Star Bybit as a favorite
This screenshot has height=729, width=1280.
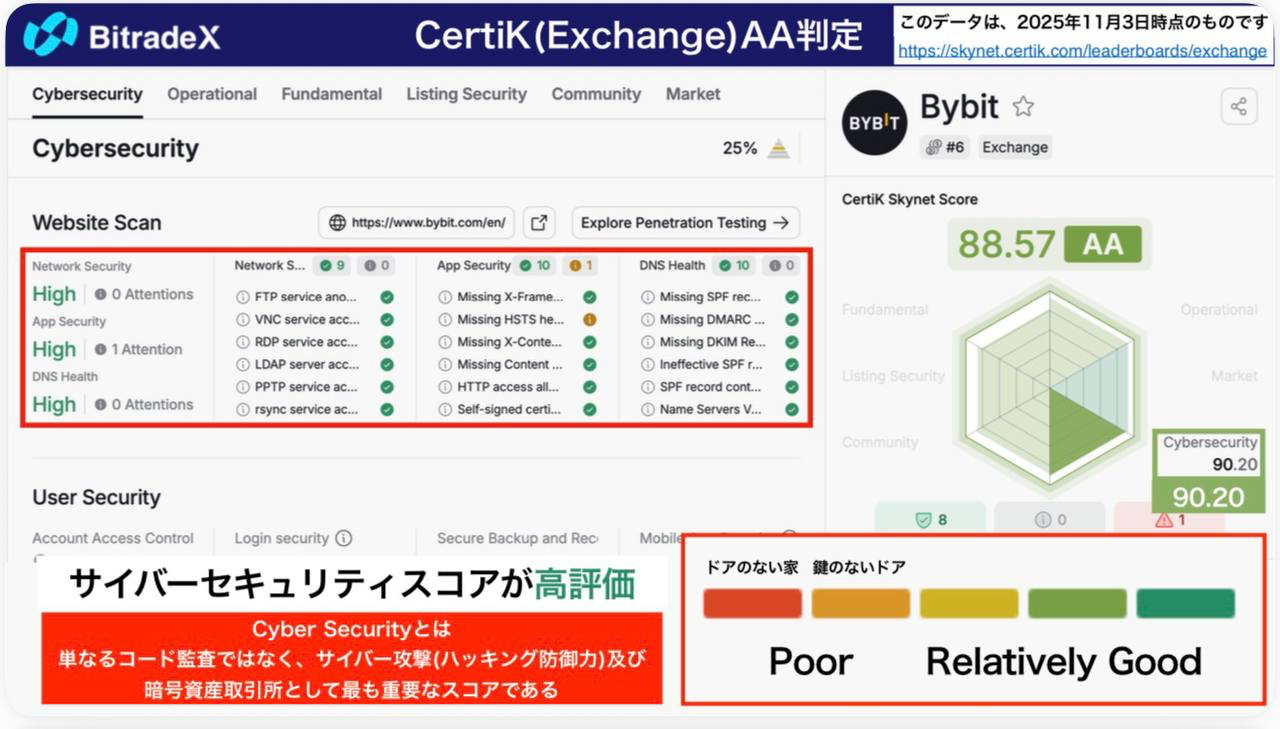click(1023, 107)
